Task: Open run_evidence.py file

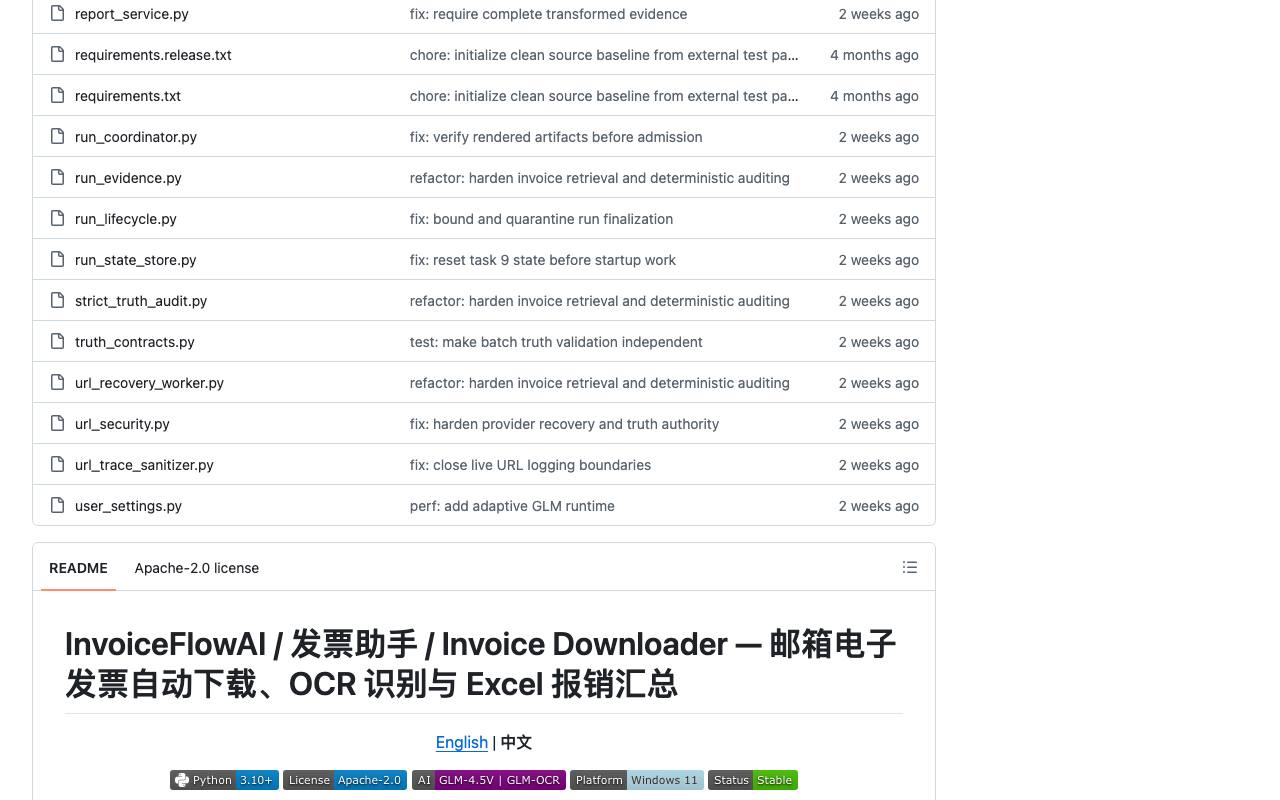Action: [x=128, y=178]
